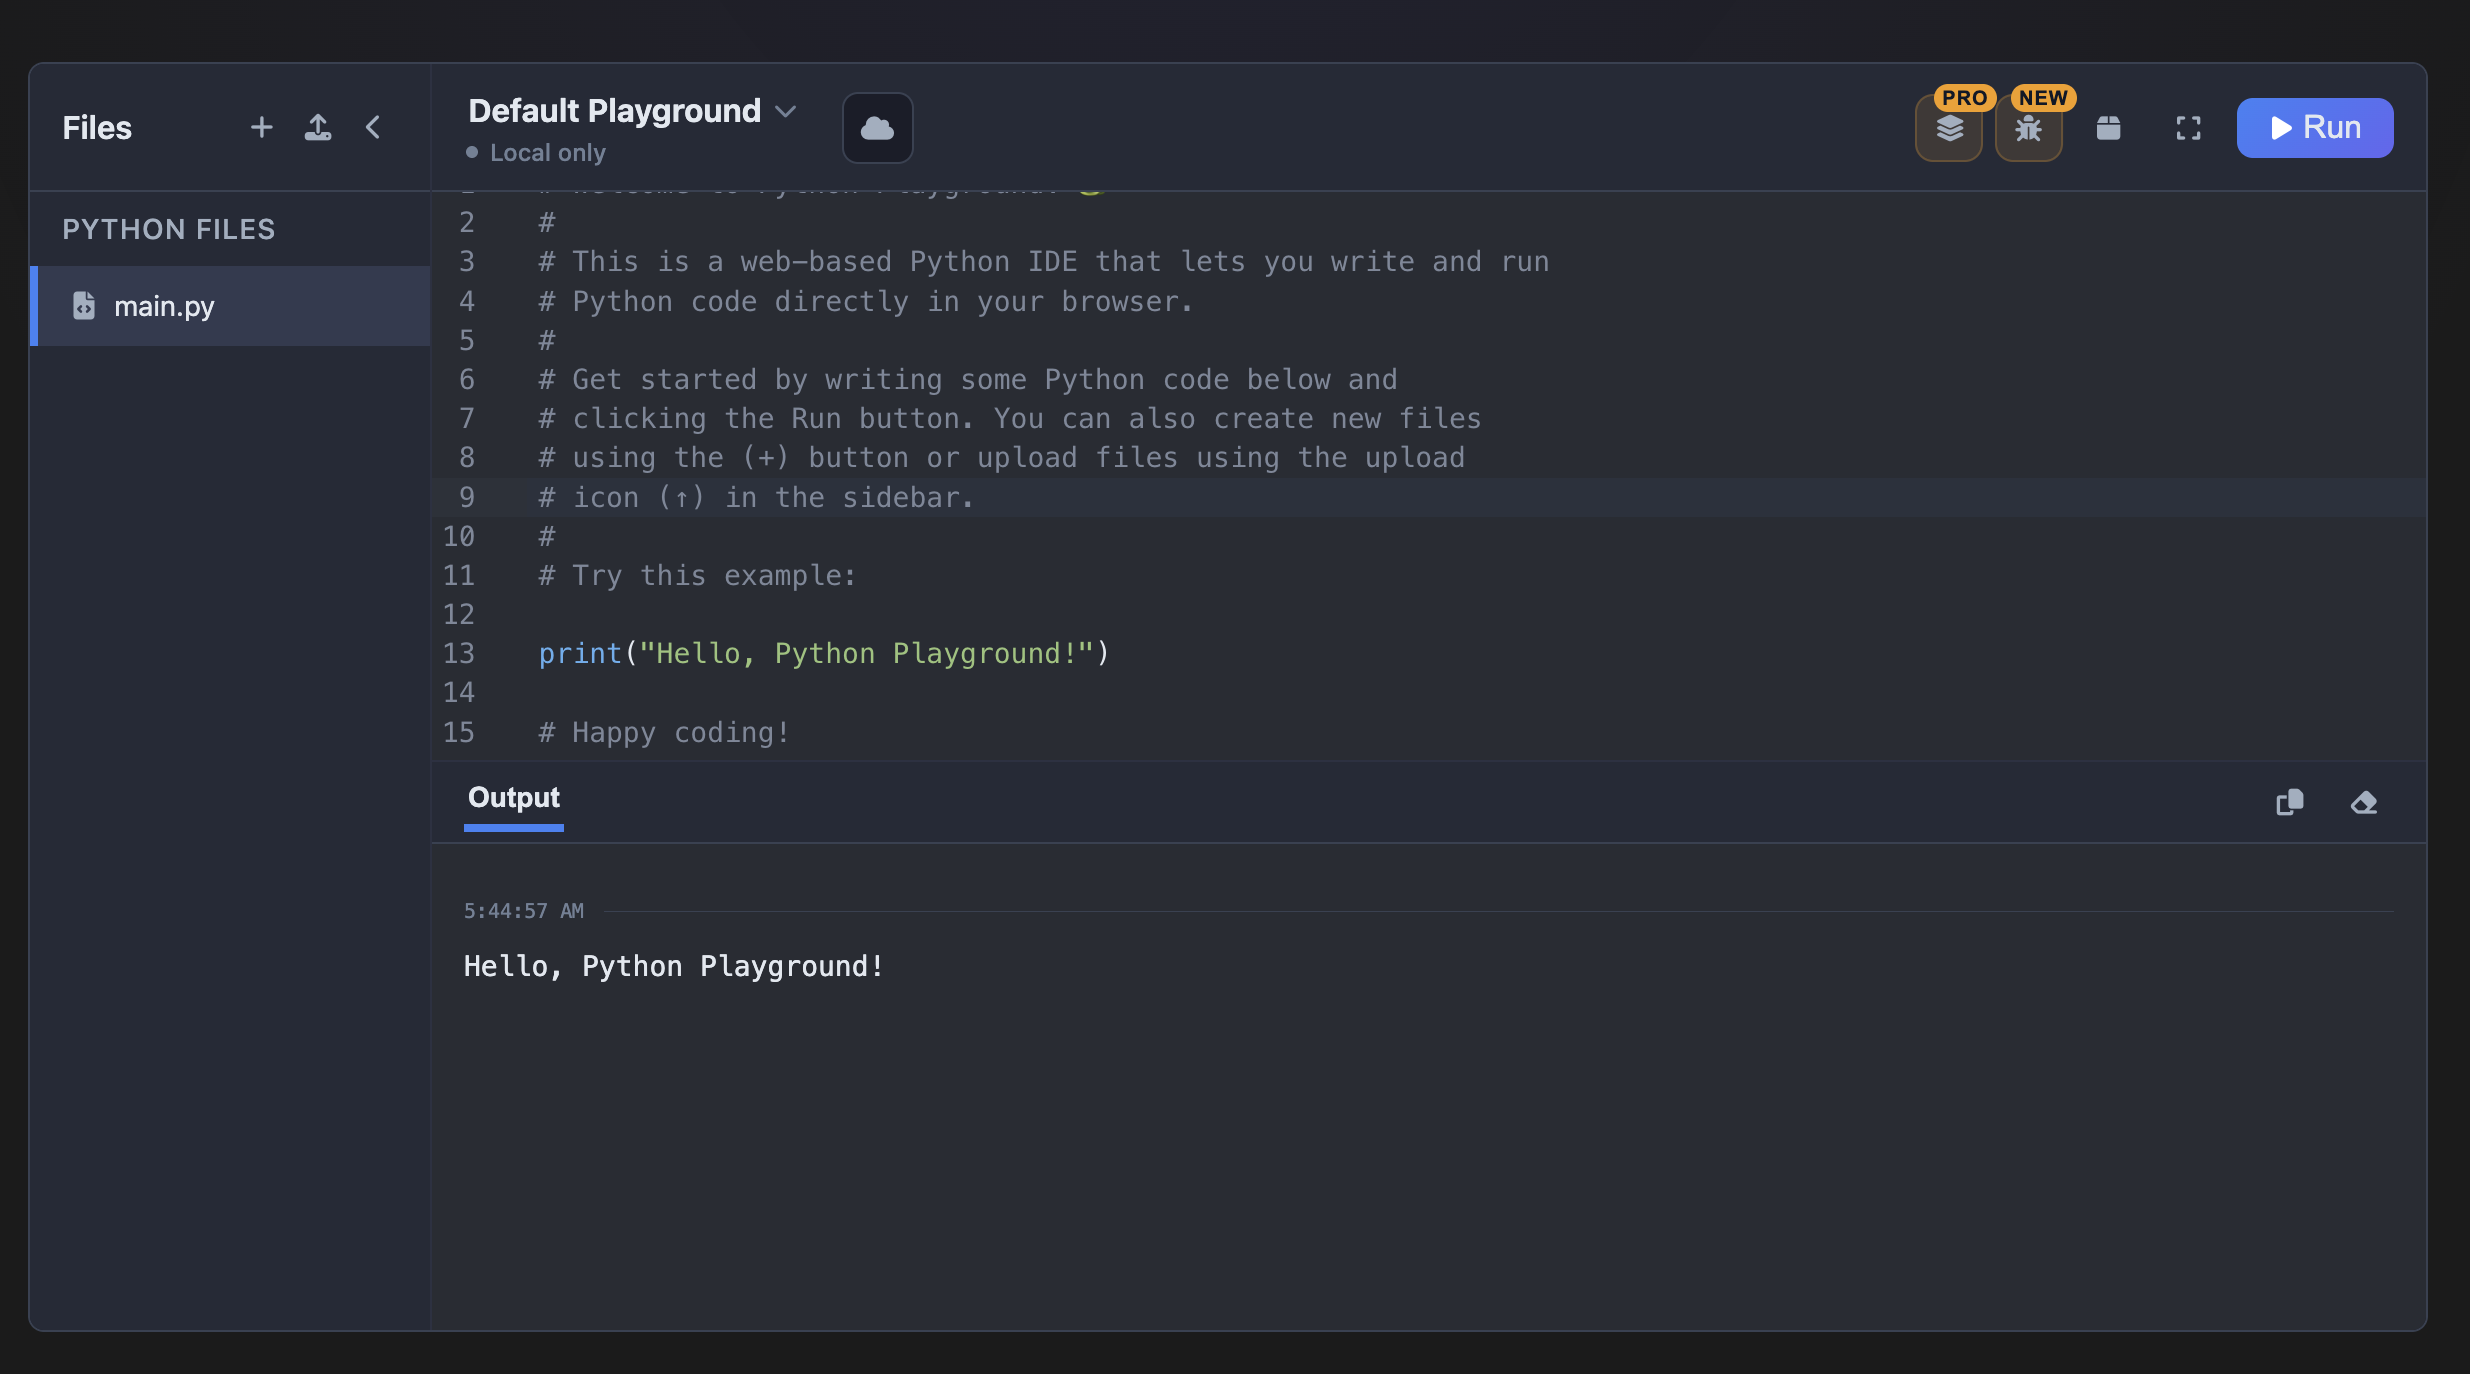Click the output text 'Hello, Python Playground!'
The height and width of the screenshot is (1374, 2470).
click(x=674, y=966)
